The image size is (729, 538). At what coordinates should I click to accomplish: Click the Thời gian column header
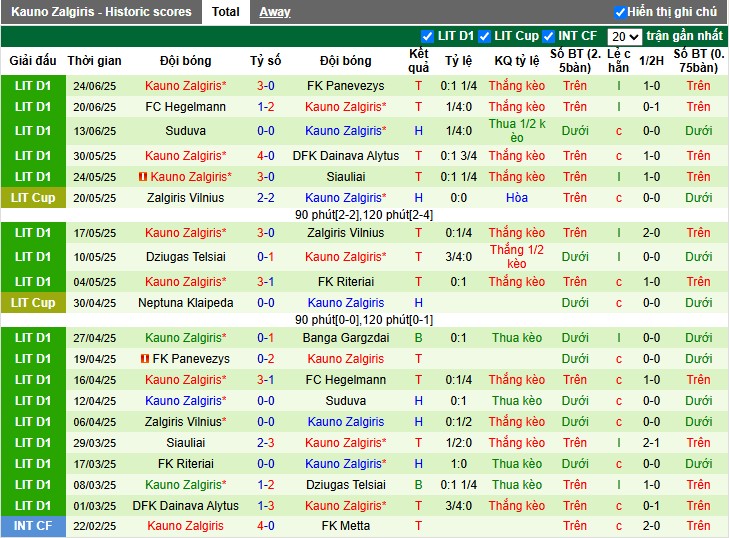click(x=94, y=60)
